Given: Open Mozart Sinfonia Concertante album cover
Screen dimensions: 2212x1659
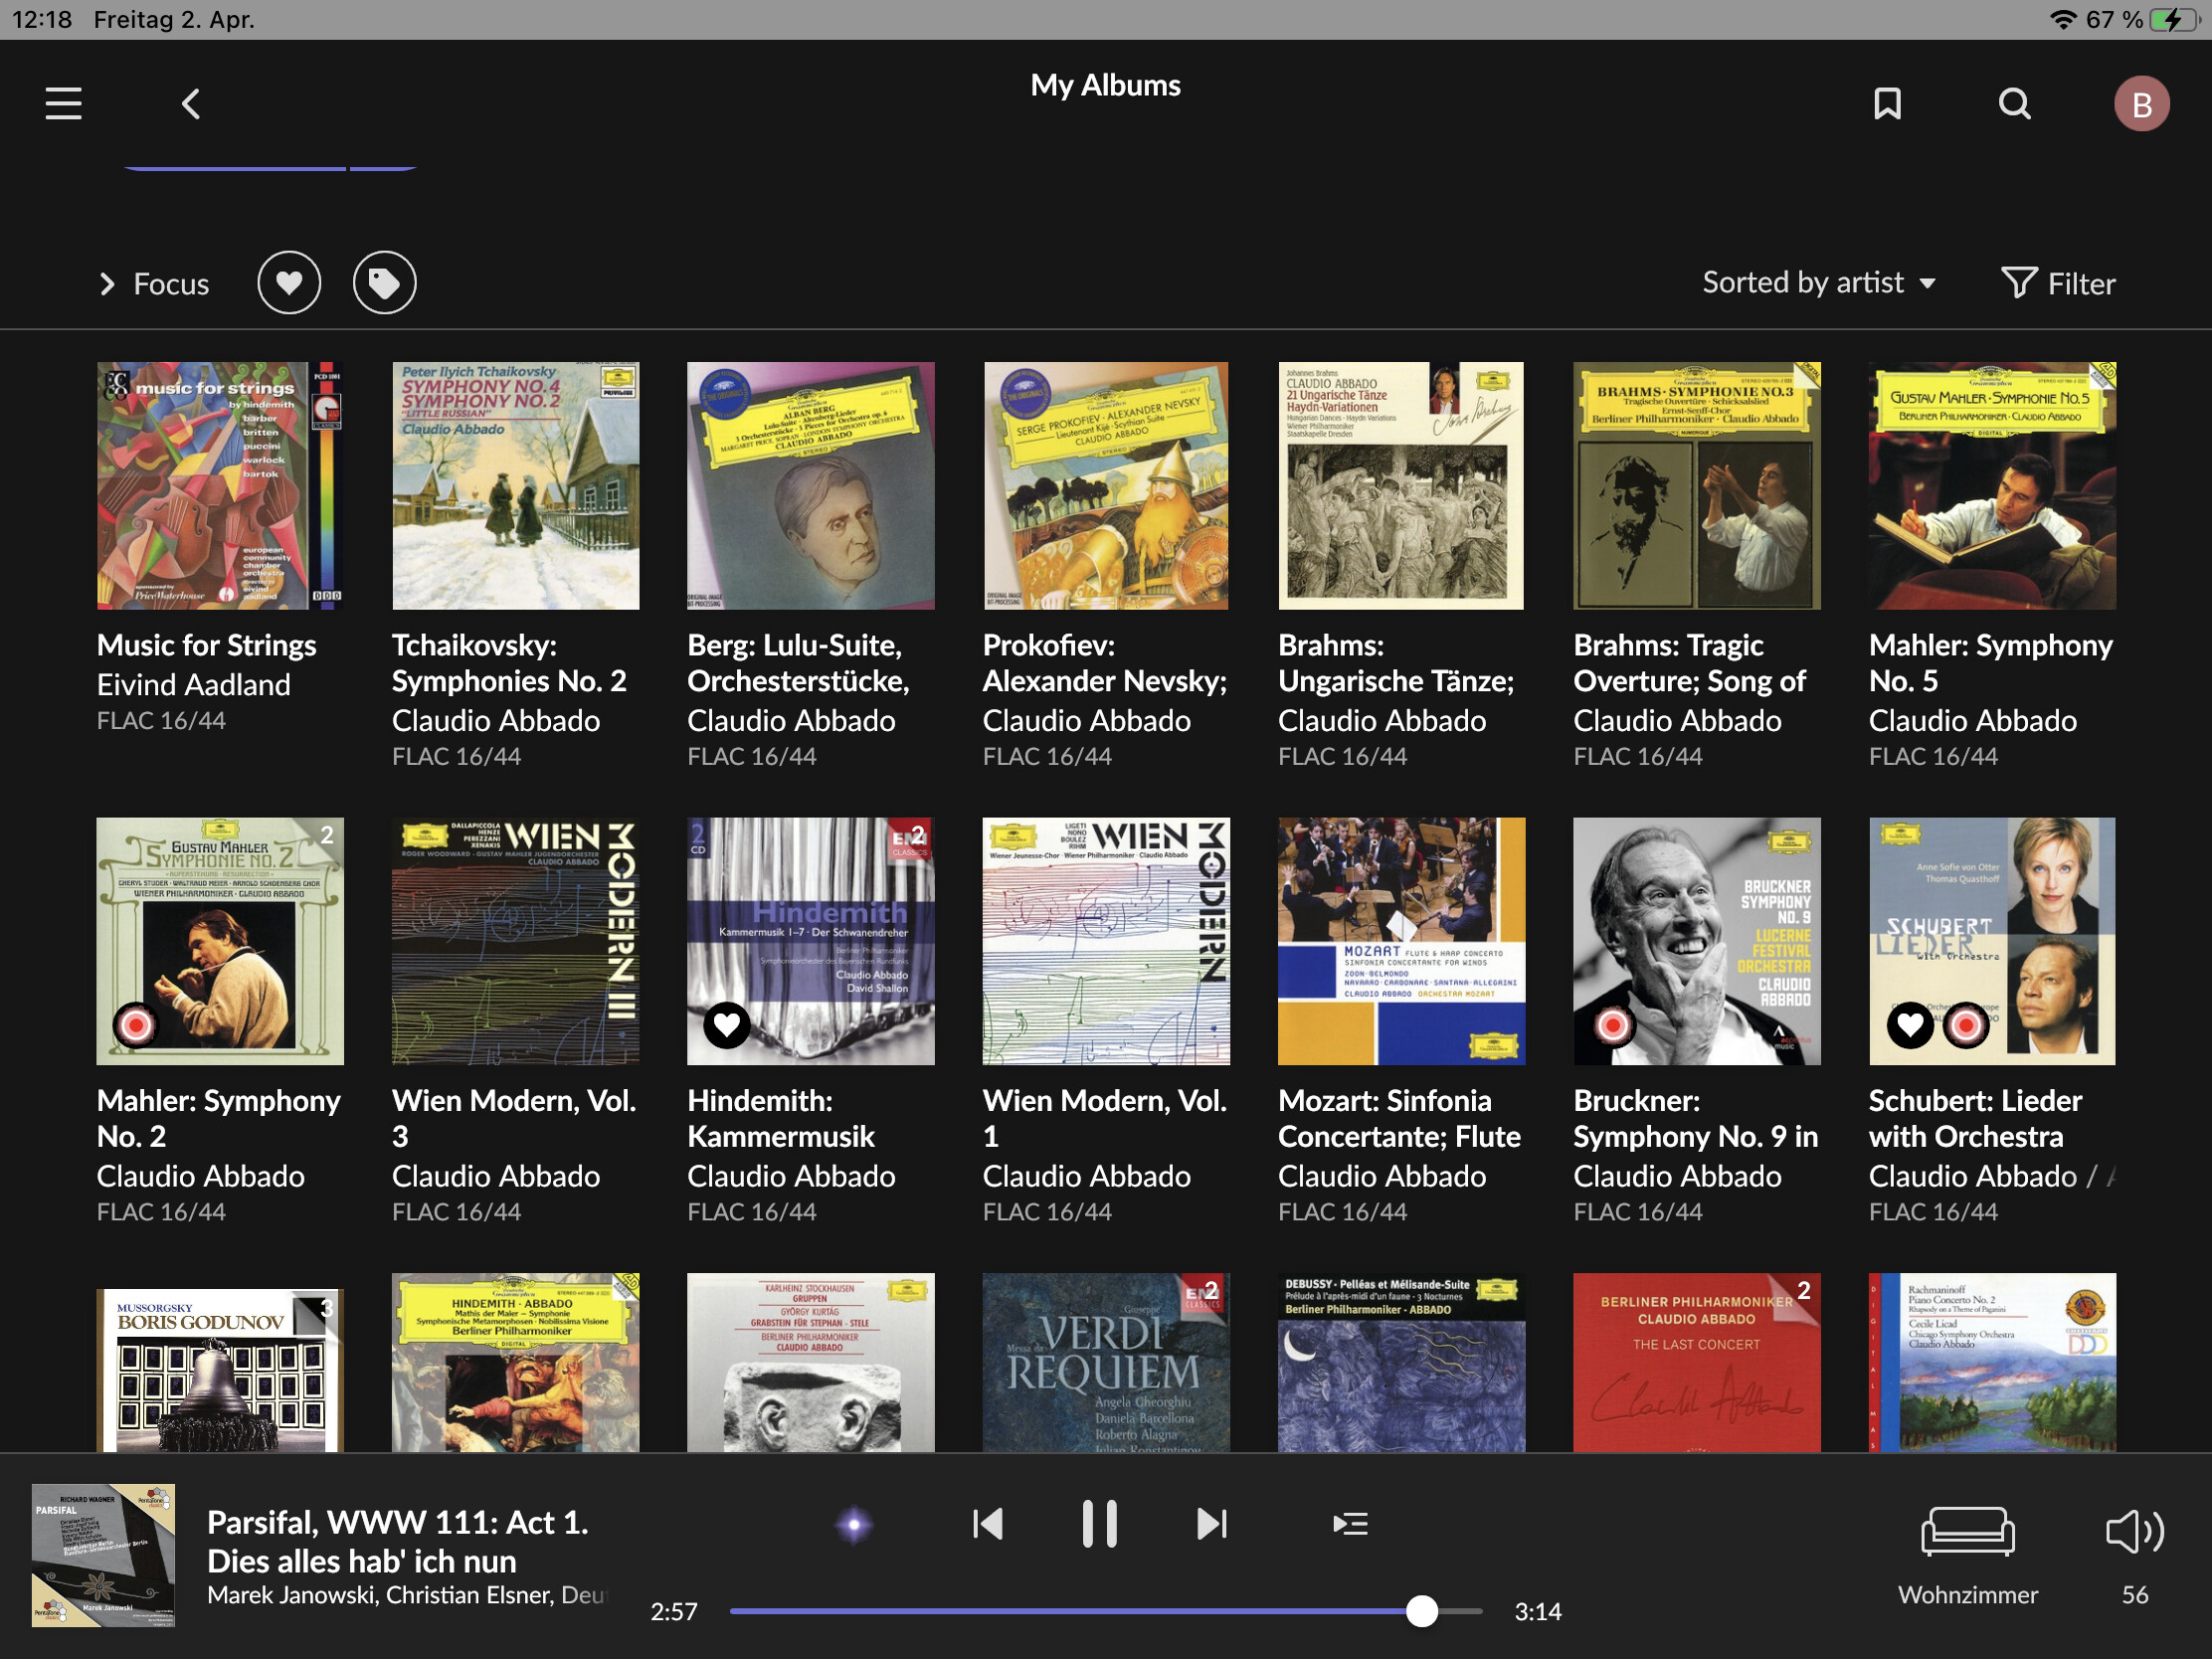Looking at the screenshot, I should tap(1401, 941).
